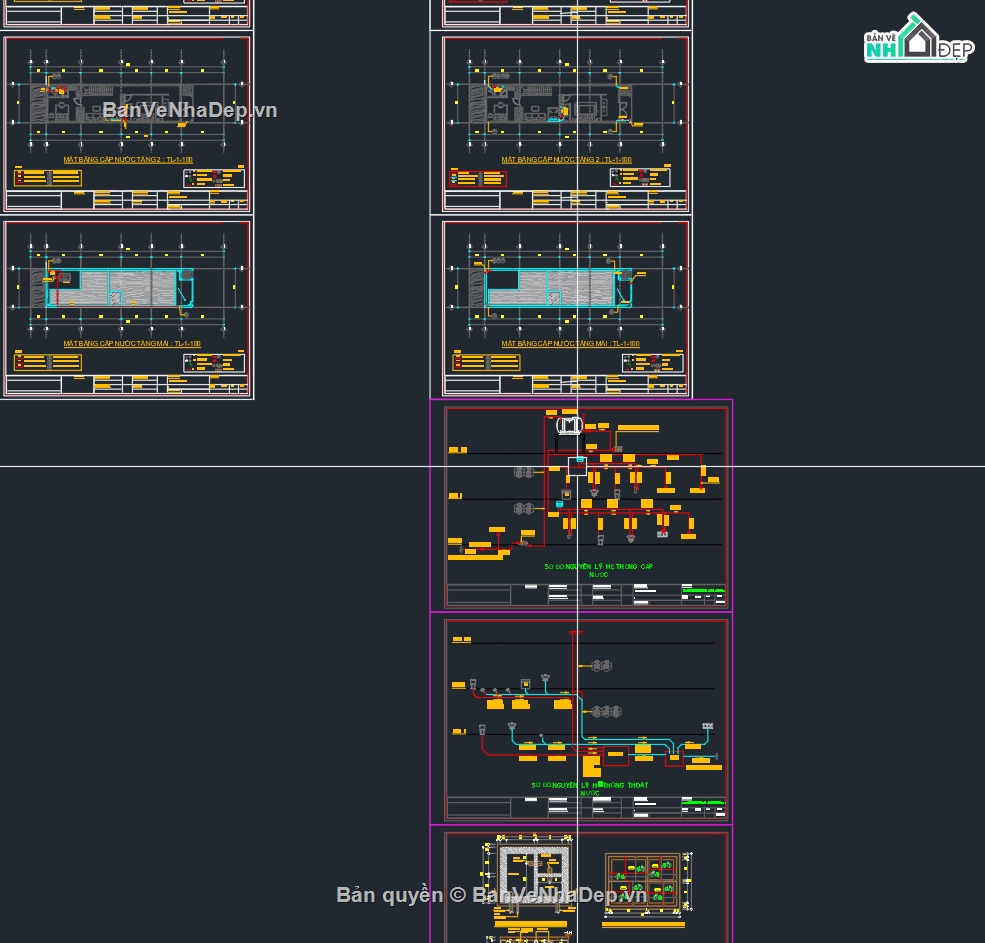
Task: Click the Bản quyền © BanVeNhaDep.vn copyright text
Action: point(491,895)
